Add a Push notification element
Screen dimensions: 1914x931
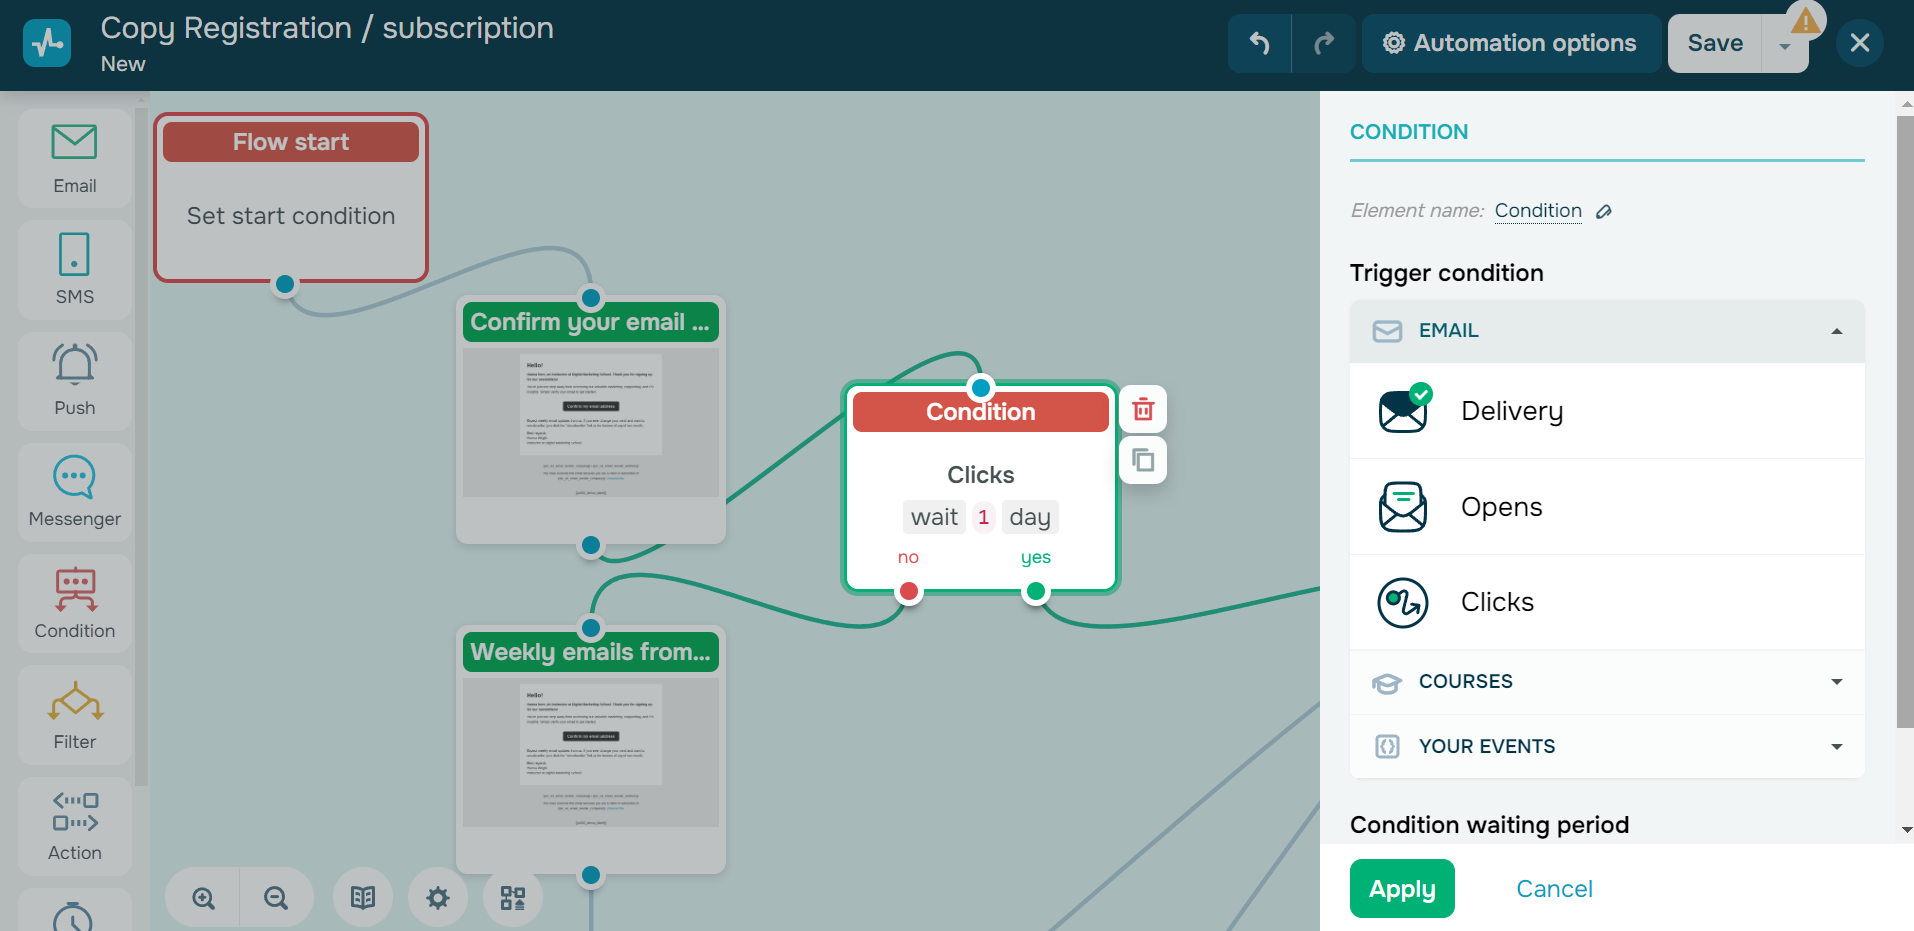coord(75,380)
